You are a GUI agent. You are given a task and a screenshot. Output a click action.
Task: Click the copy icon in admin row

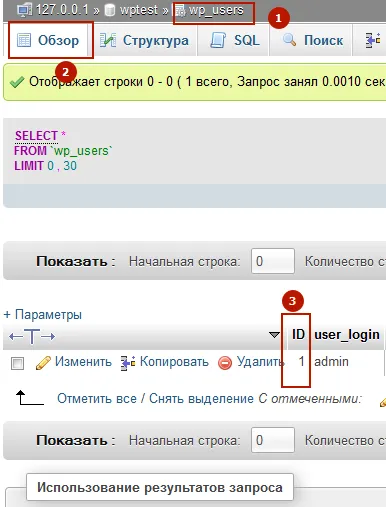(128, 363)
